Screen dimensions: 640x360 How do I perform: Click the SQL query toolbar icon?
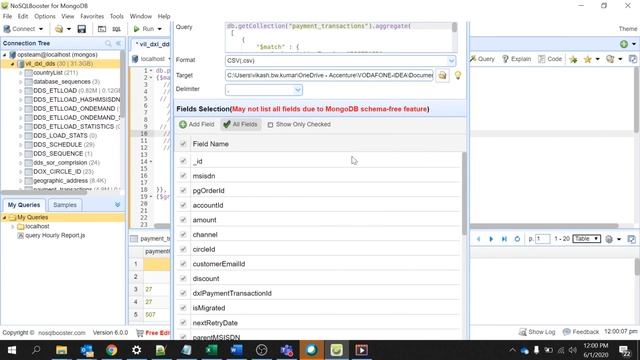(x=117, y=29)
